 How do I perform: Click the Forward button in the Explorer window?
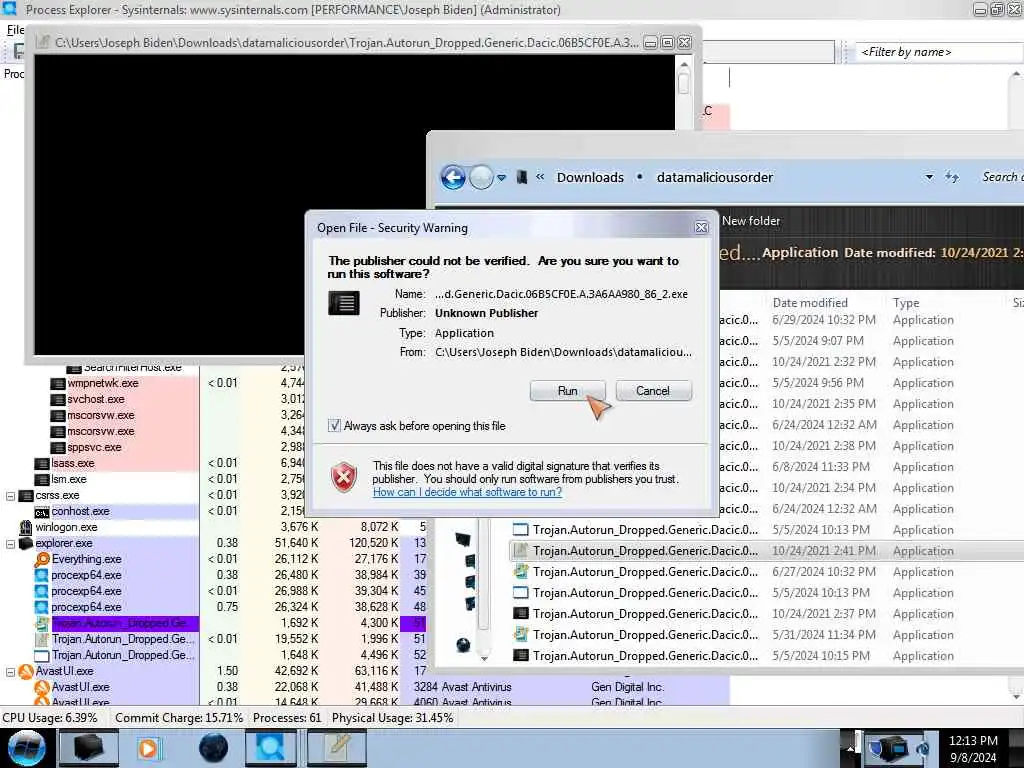click(481, 177)
